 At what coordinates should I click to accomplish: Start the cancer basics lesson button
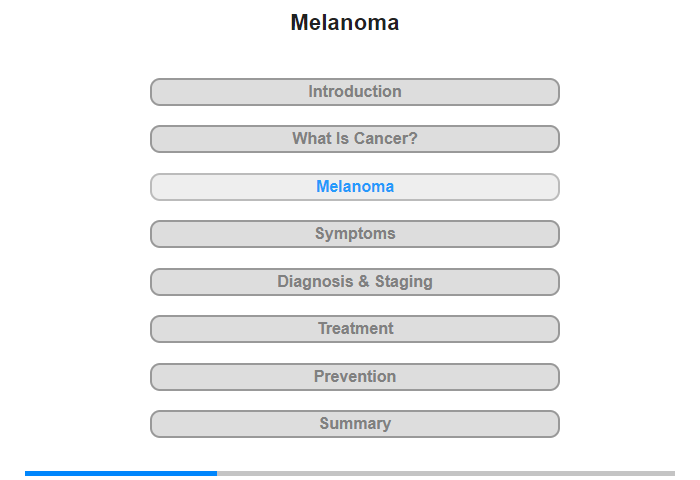coord(354,139)
